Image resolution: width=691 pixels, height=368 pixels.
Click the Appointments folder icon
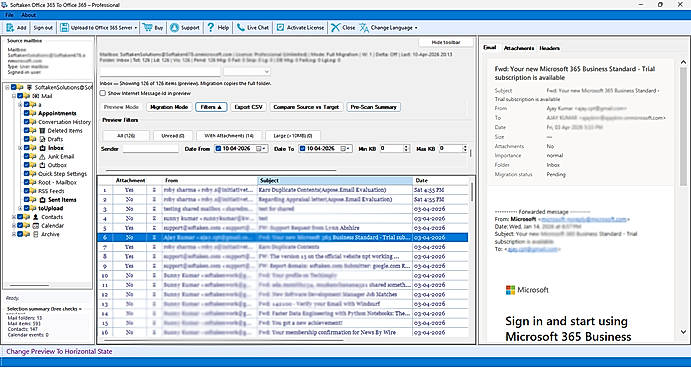click(x=33, y=113)
